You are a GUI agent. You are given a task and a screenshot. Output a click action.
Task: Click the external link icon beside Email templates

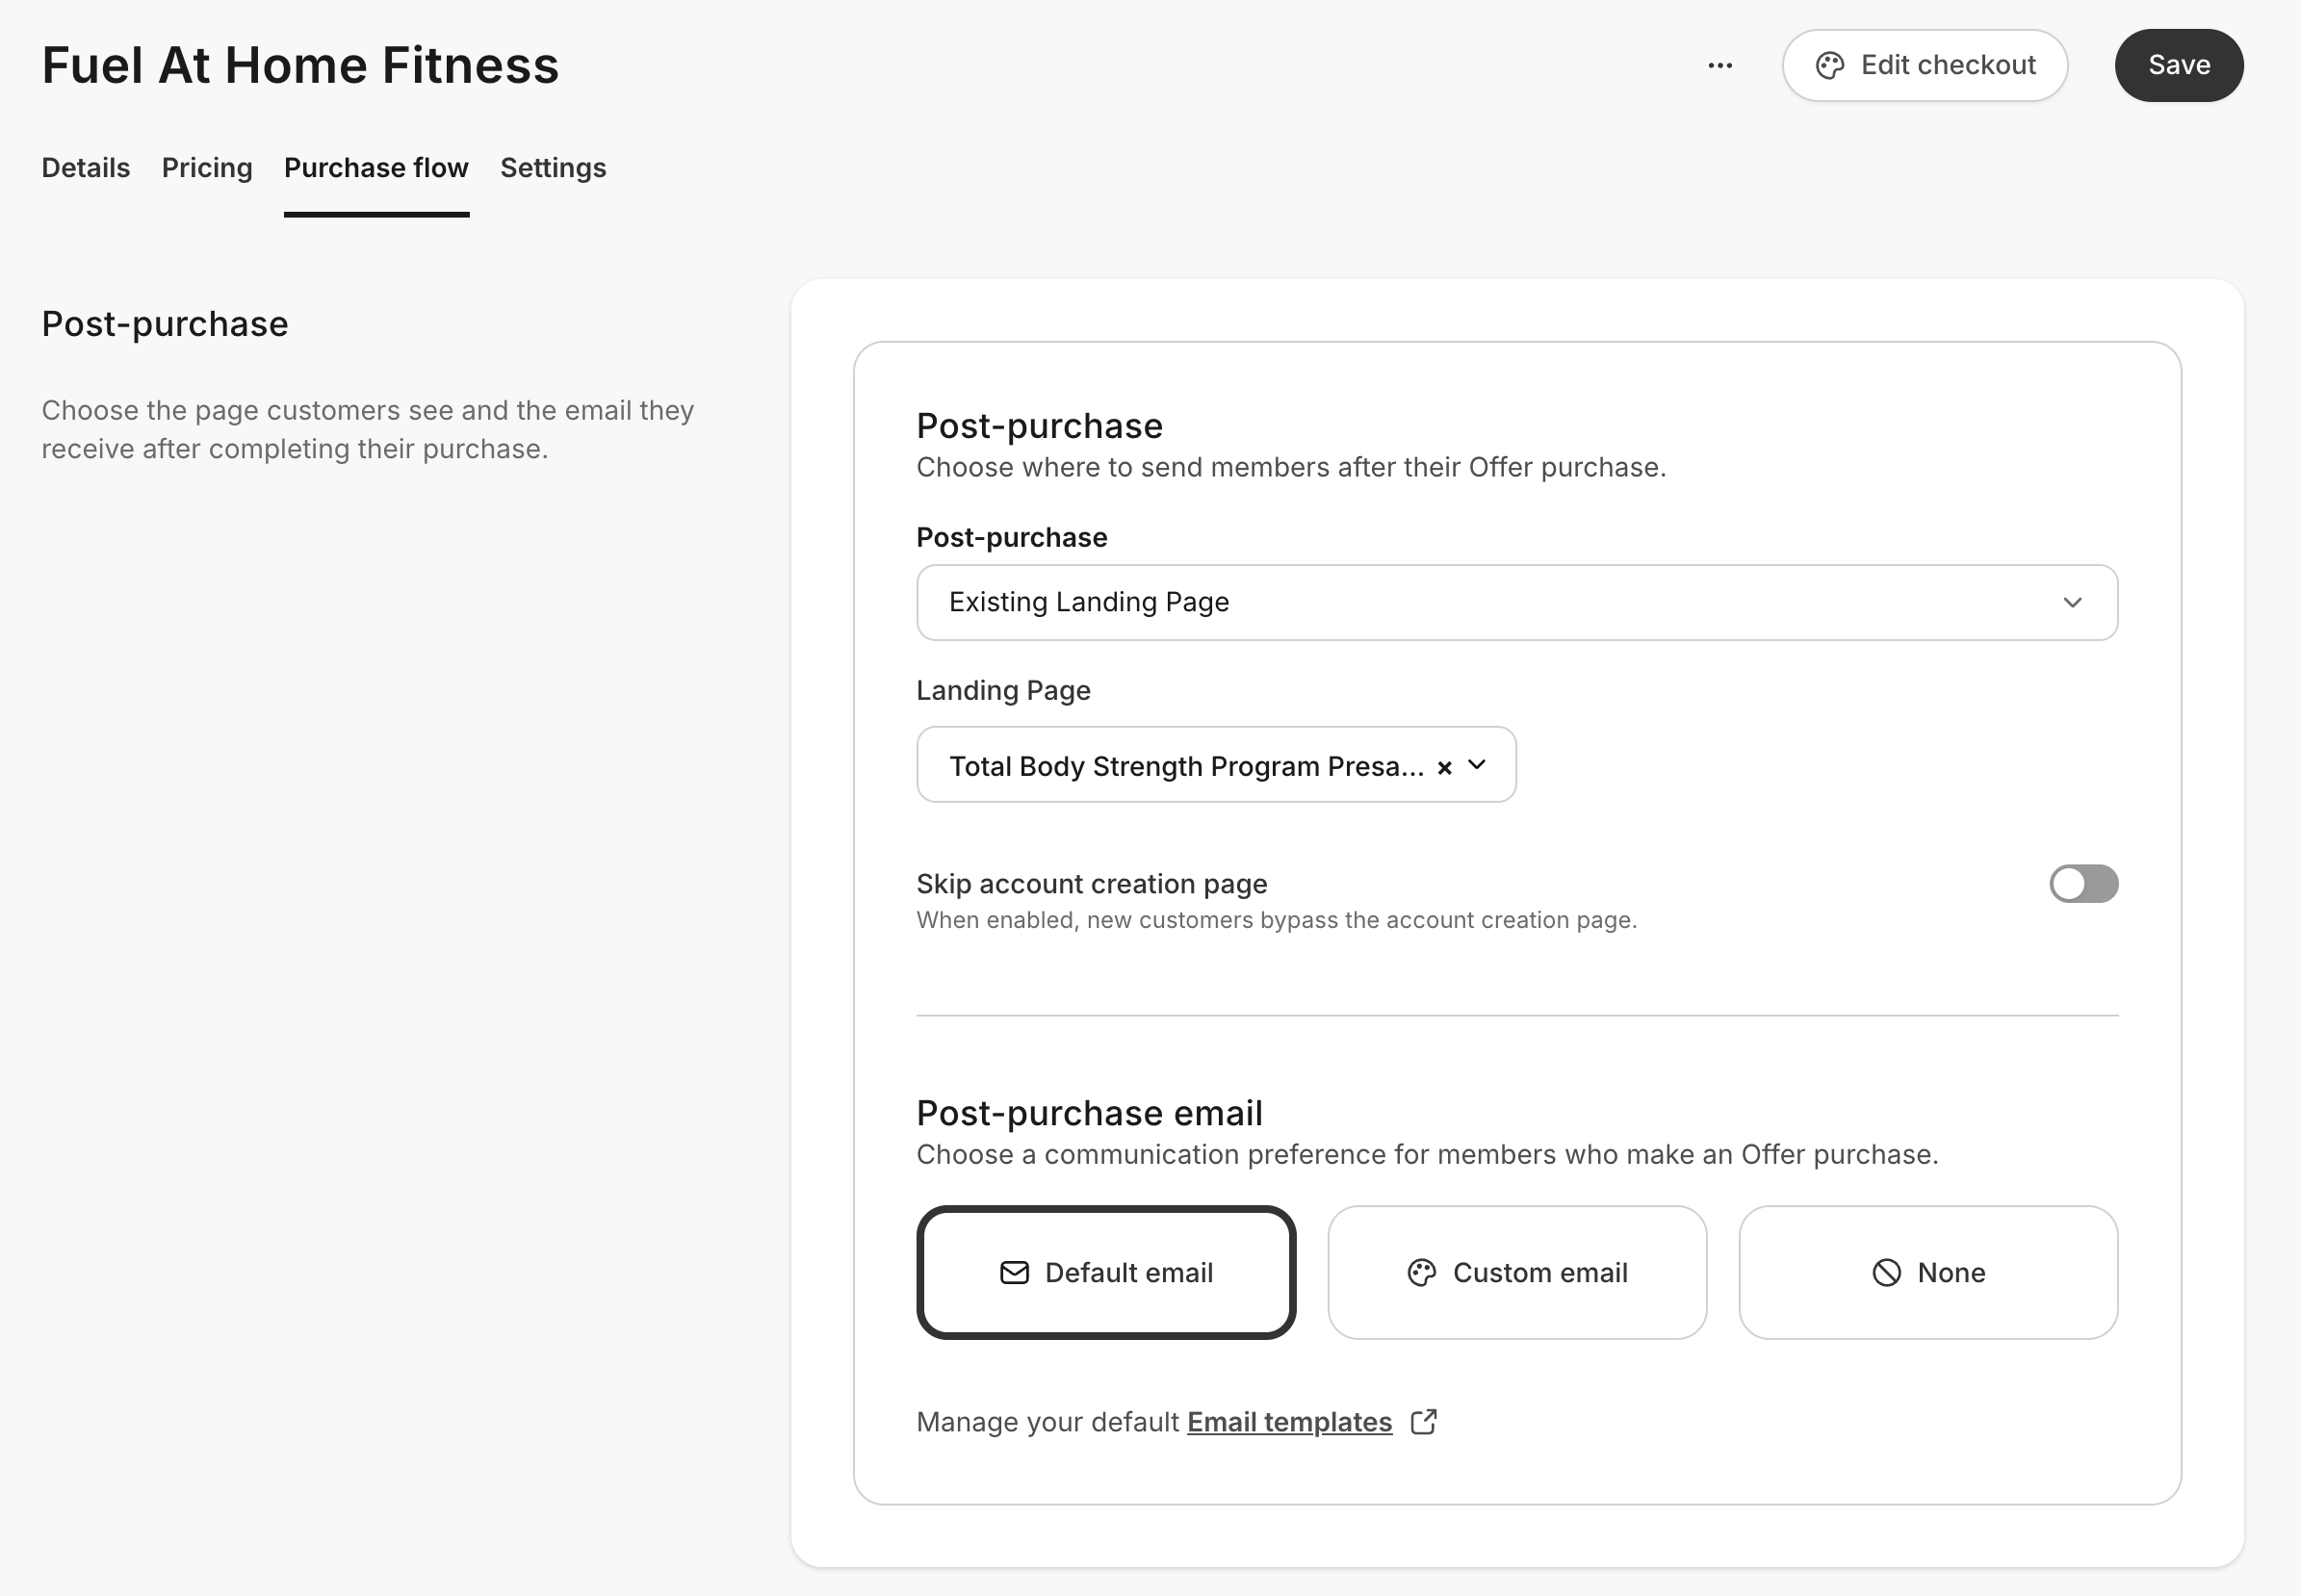point(1424,1422)
